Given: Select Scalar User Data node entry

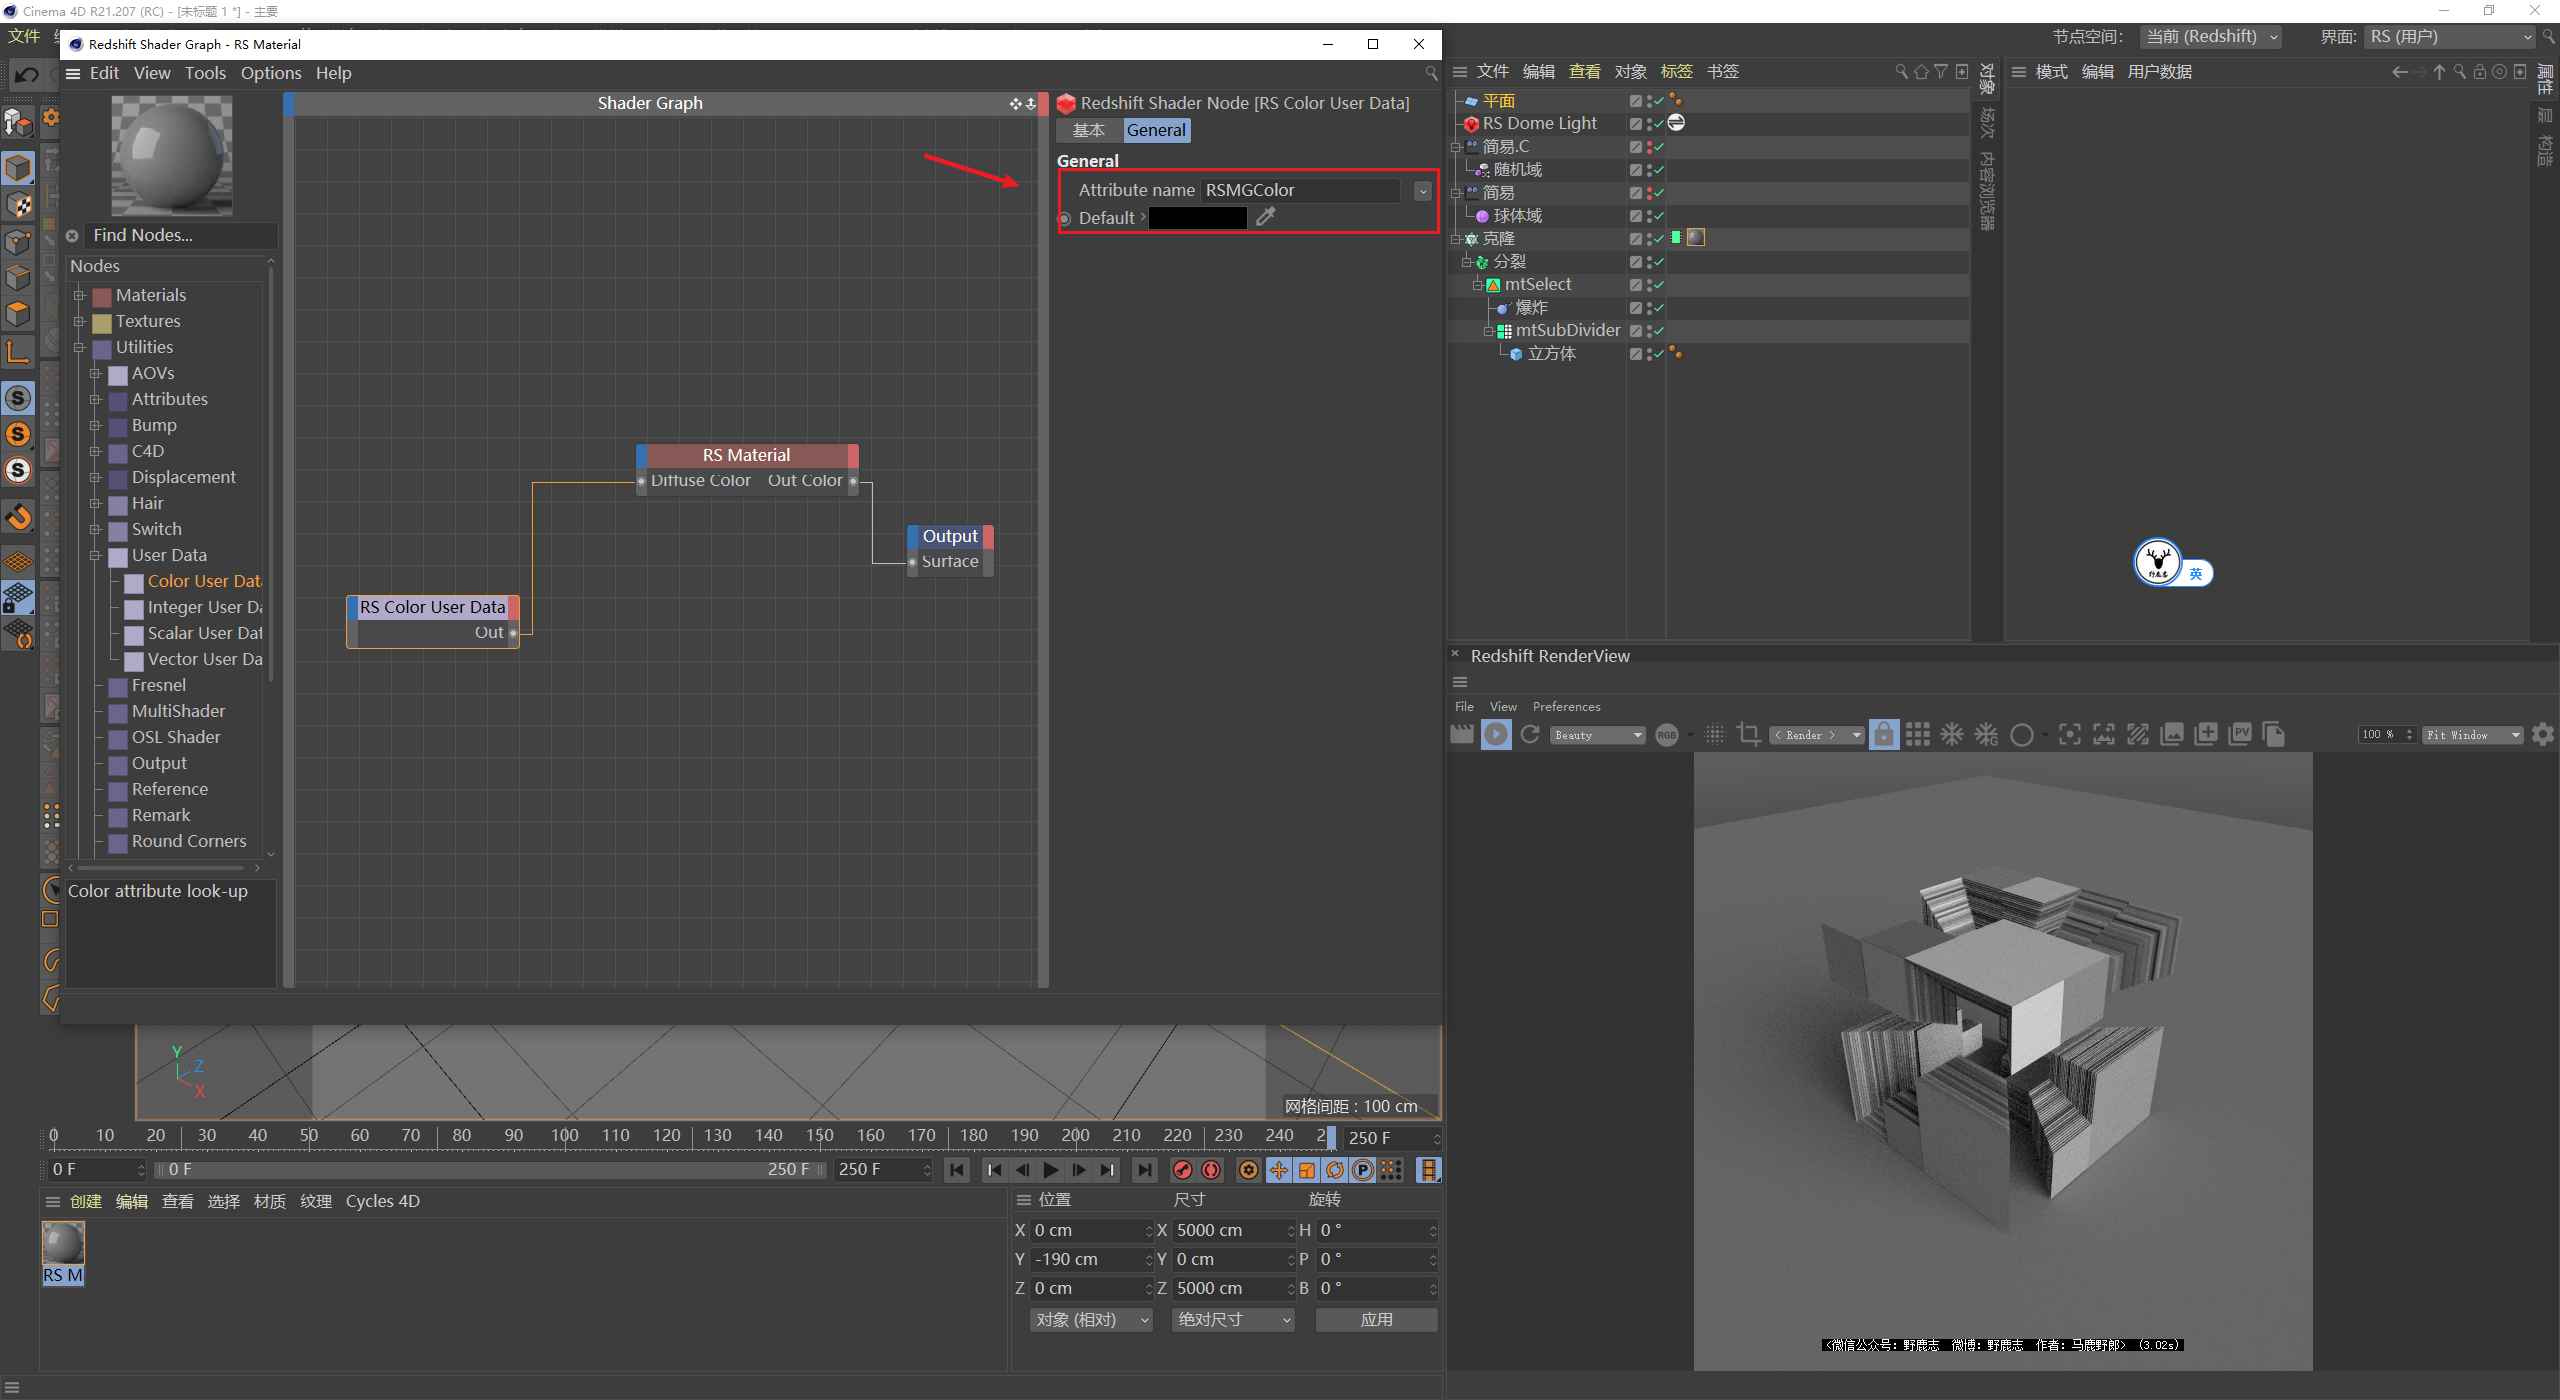Looking at the screenshot, I should pos(204,634).
